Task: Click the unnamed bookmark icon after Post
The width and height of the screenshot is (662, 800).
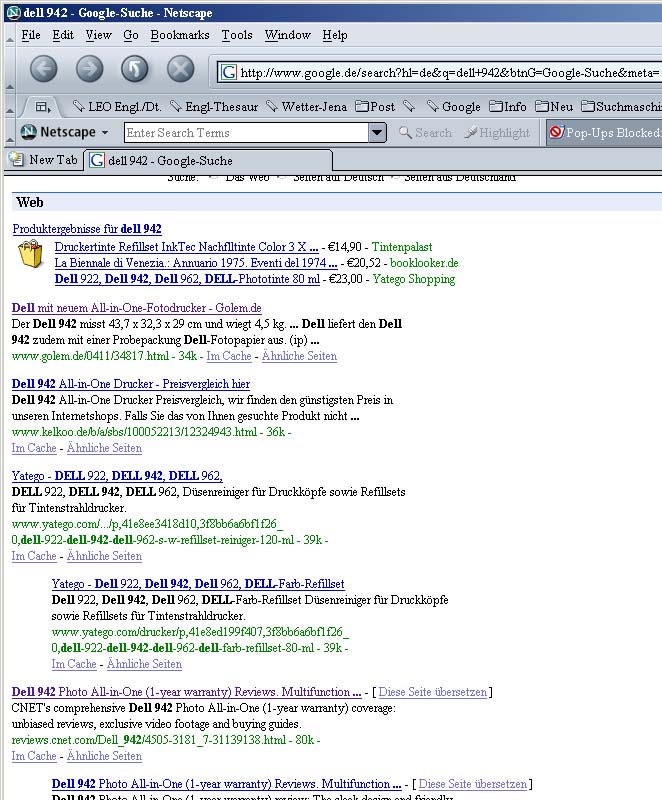Action: click(x=409, y=107)
